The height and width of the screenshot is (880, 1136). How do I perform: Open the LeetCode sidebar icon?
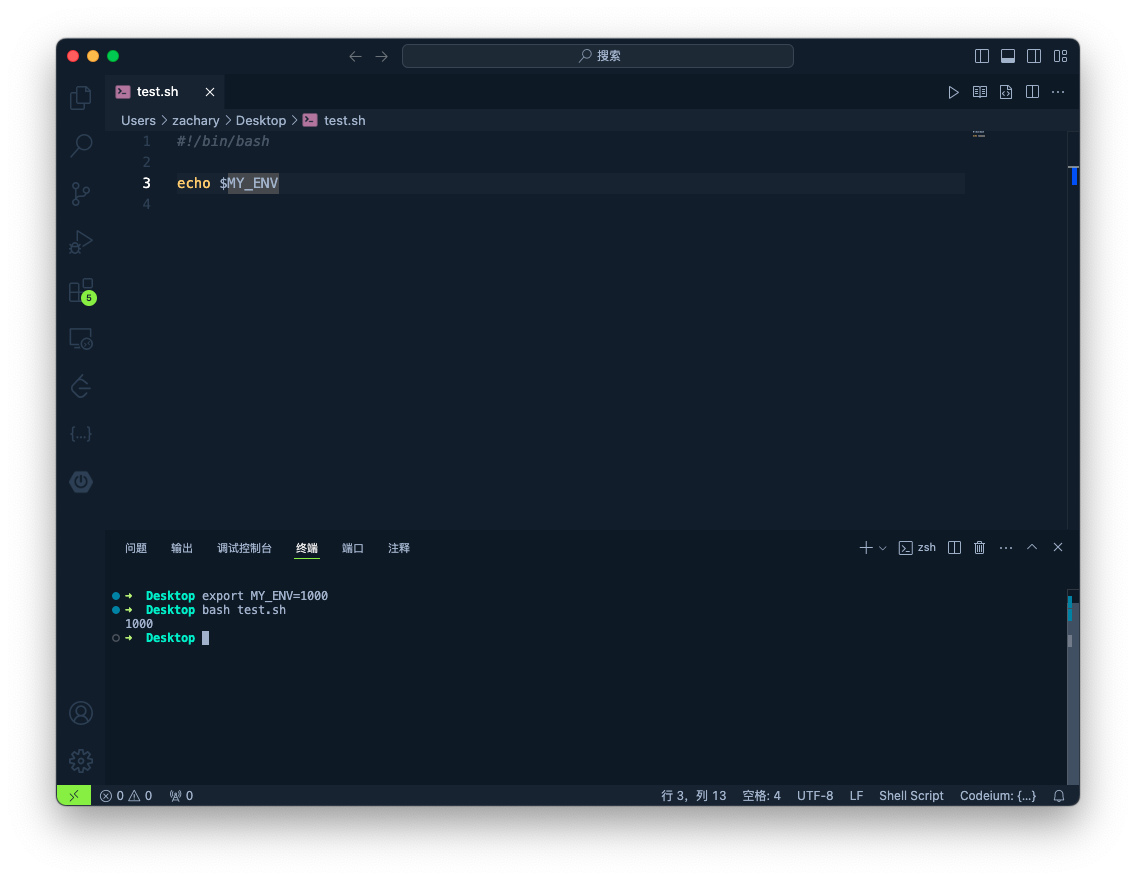80,386
